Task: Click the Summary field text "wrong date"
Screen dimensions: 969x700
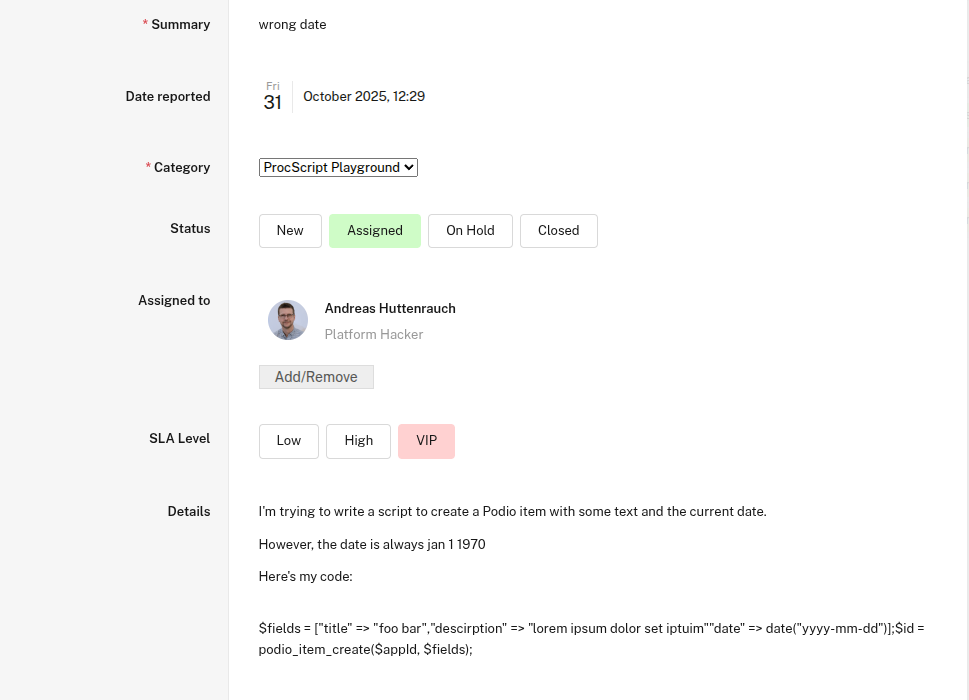Action: [292, 24]
